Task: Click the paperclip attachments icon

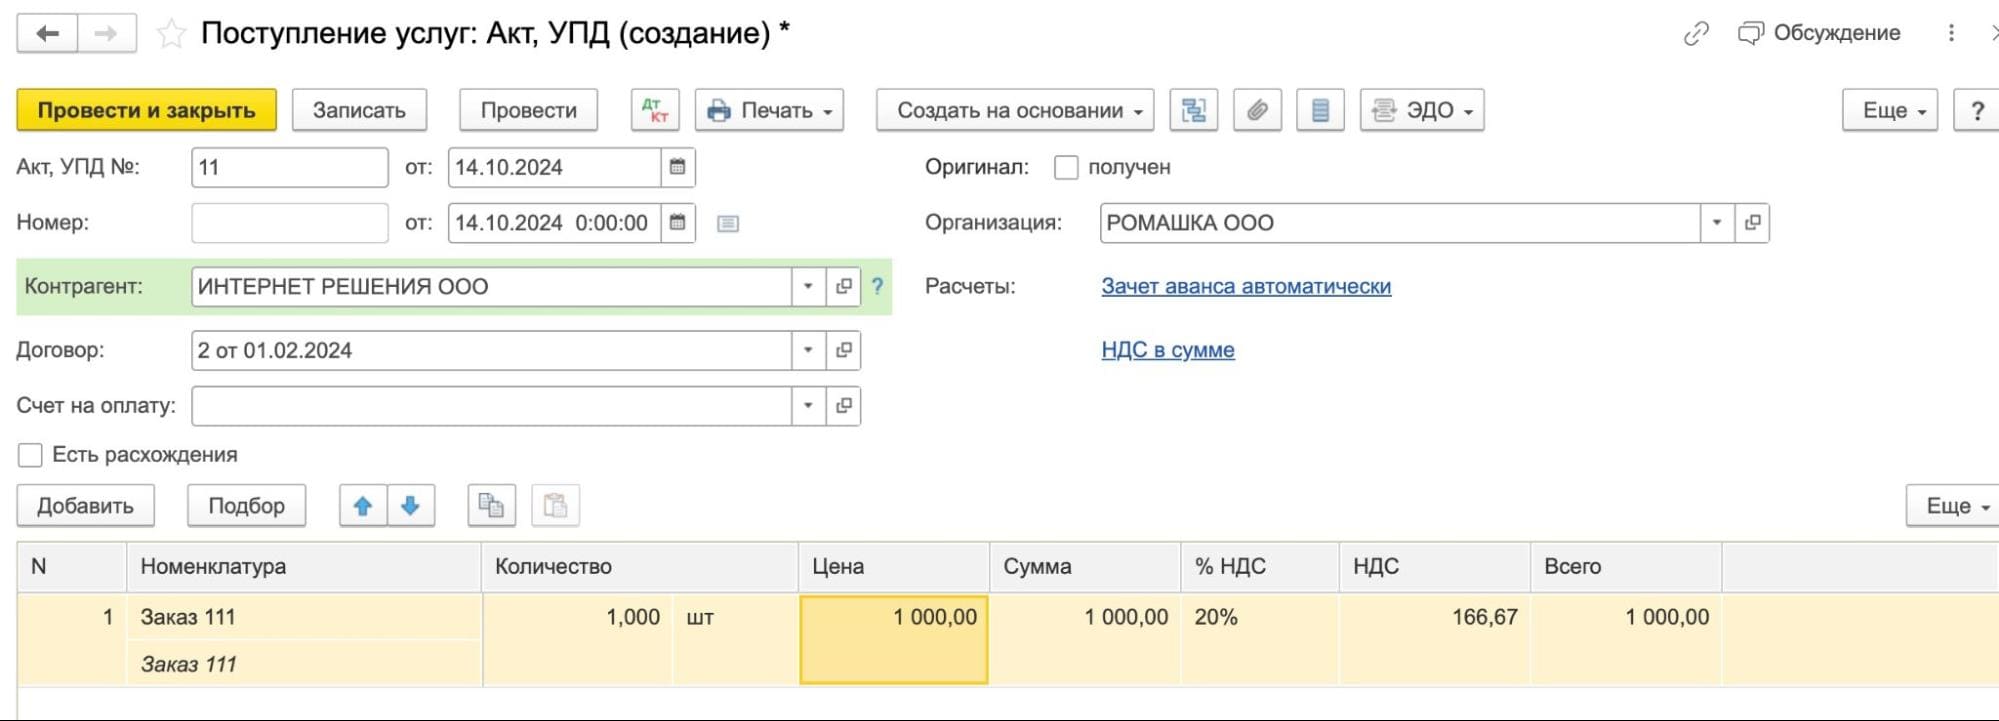Action: point(1257,110)
